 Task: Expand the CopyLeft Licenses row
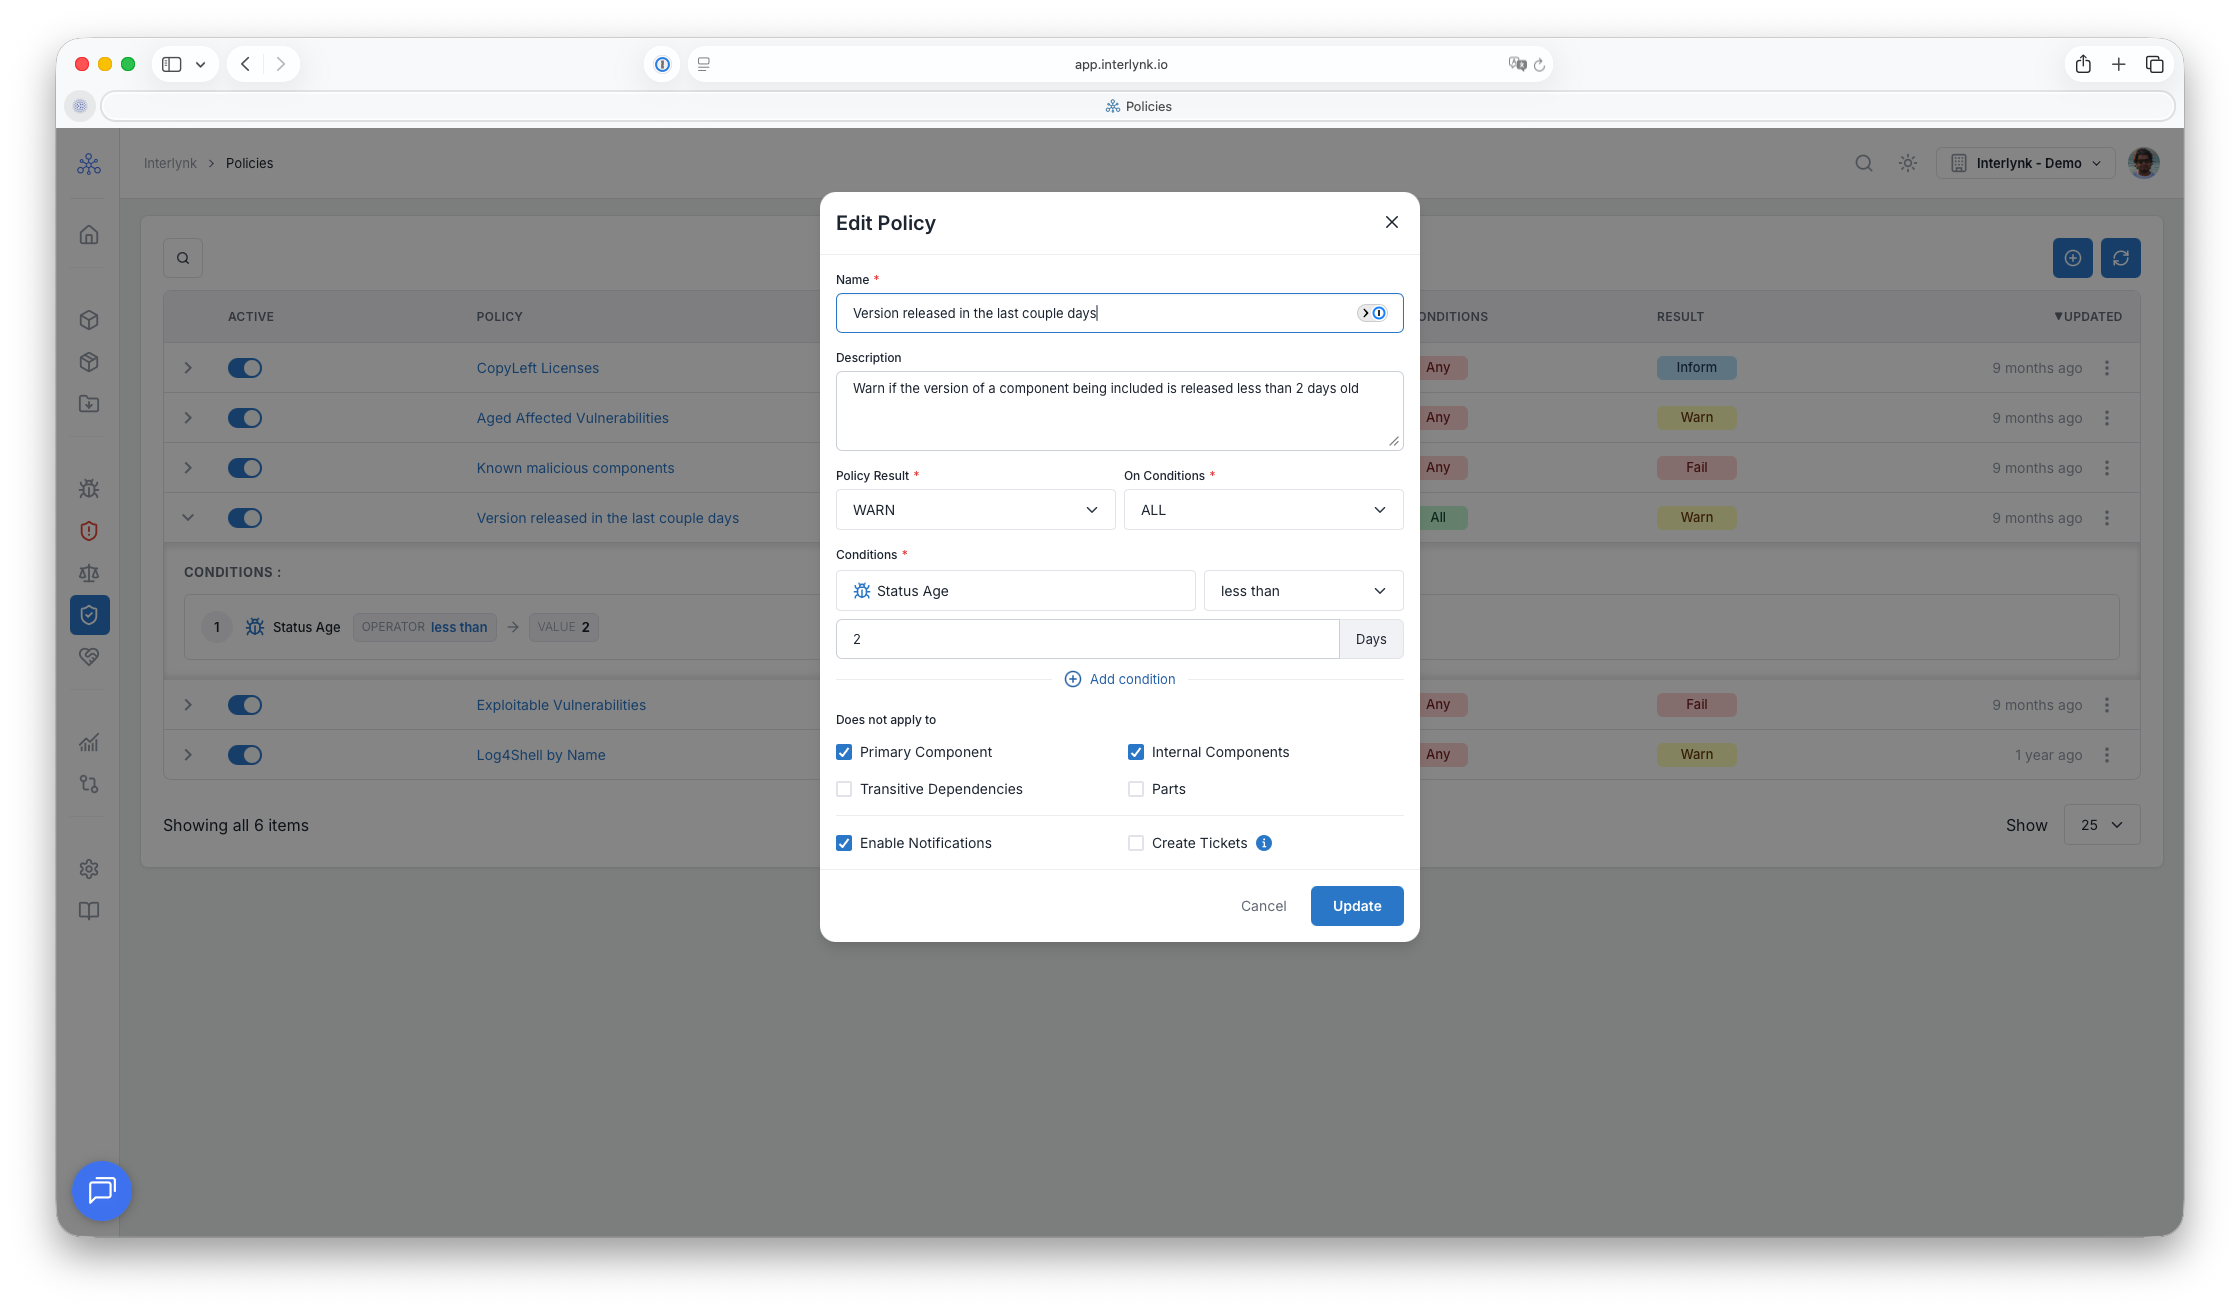point(188,368)
